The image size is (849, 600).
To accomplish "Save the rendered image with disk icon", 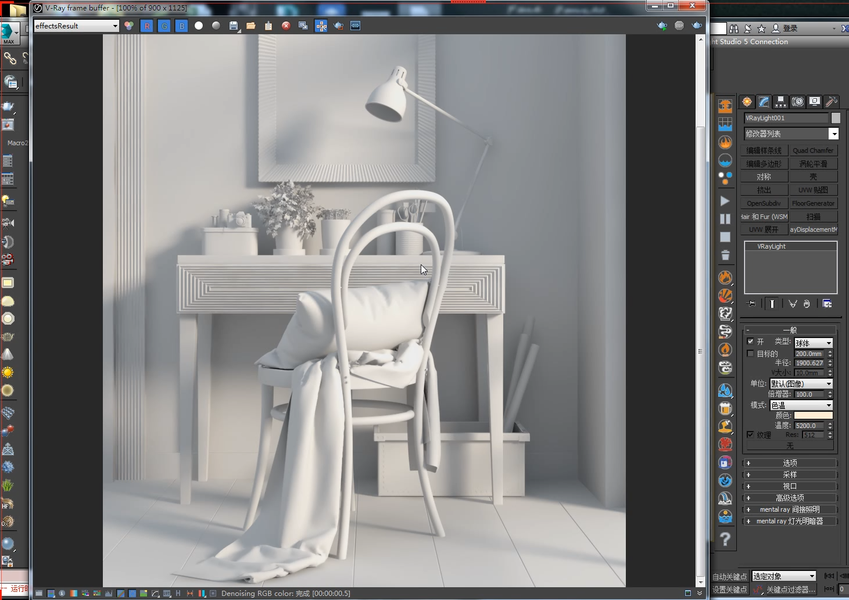I will tap(233, 25).
